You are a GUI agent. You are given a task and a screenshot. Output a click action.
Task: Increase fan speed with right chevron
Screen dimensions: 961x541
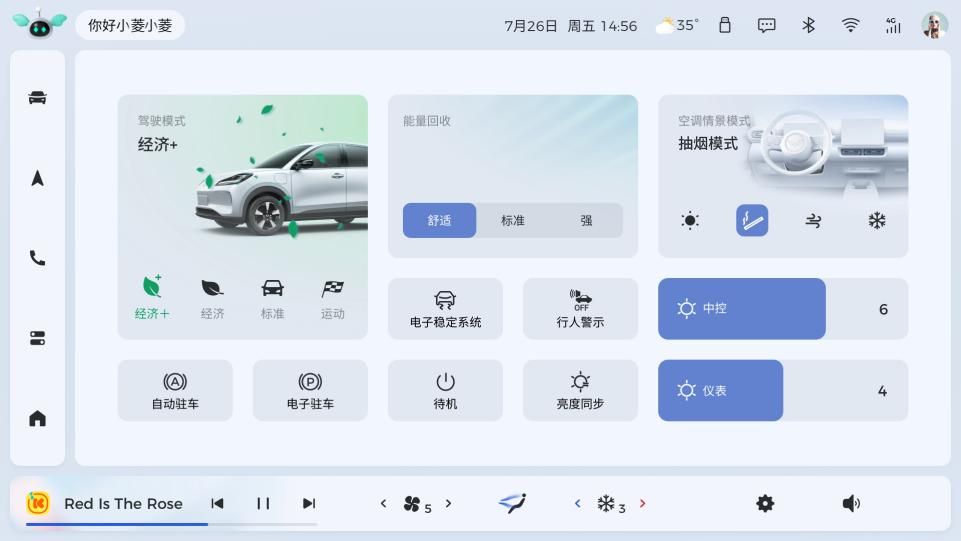point(448,504)
